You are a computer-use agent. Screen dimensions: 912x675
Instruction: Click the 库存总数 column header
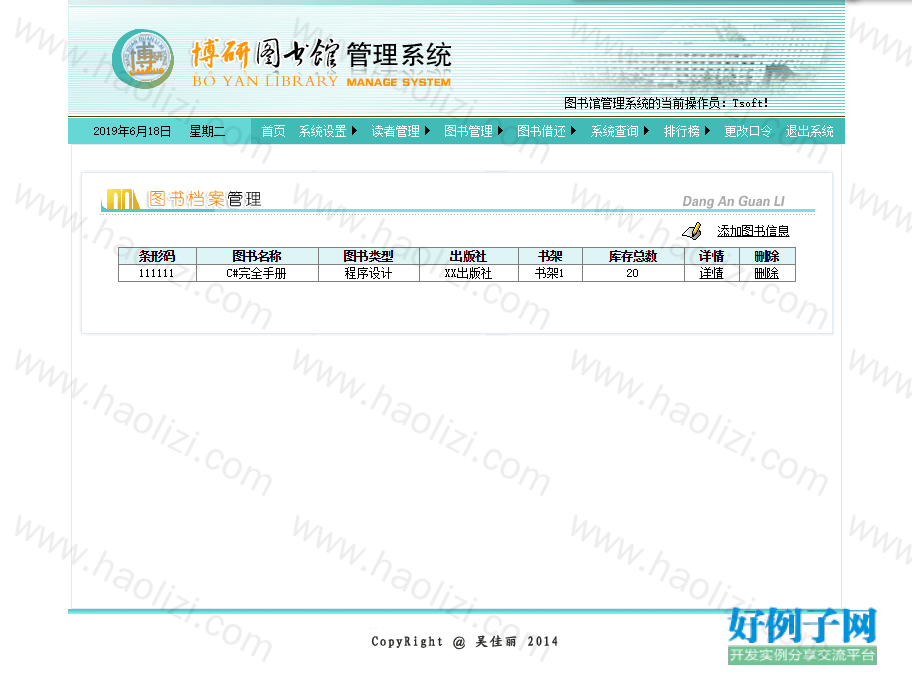pos(633,256)
